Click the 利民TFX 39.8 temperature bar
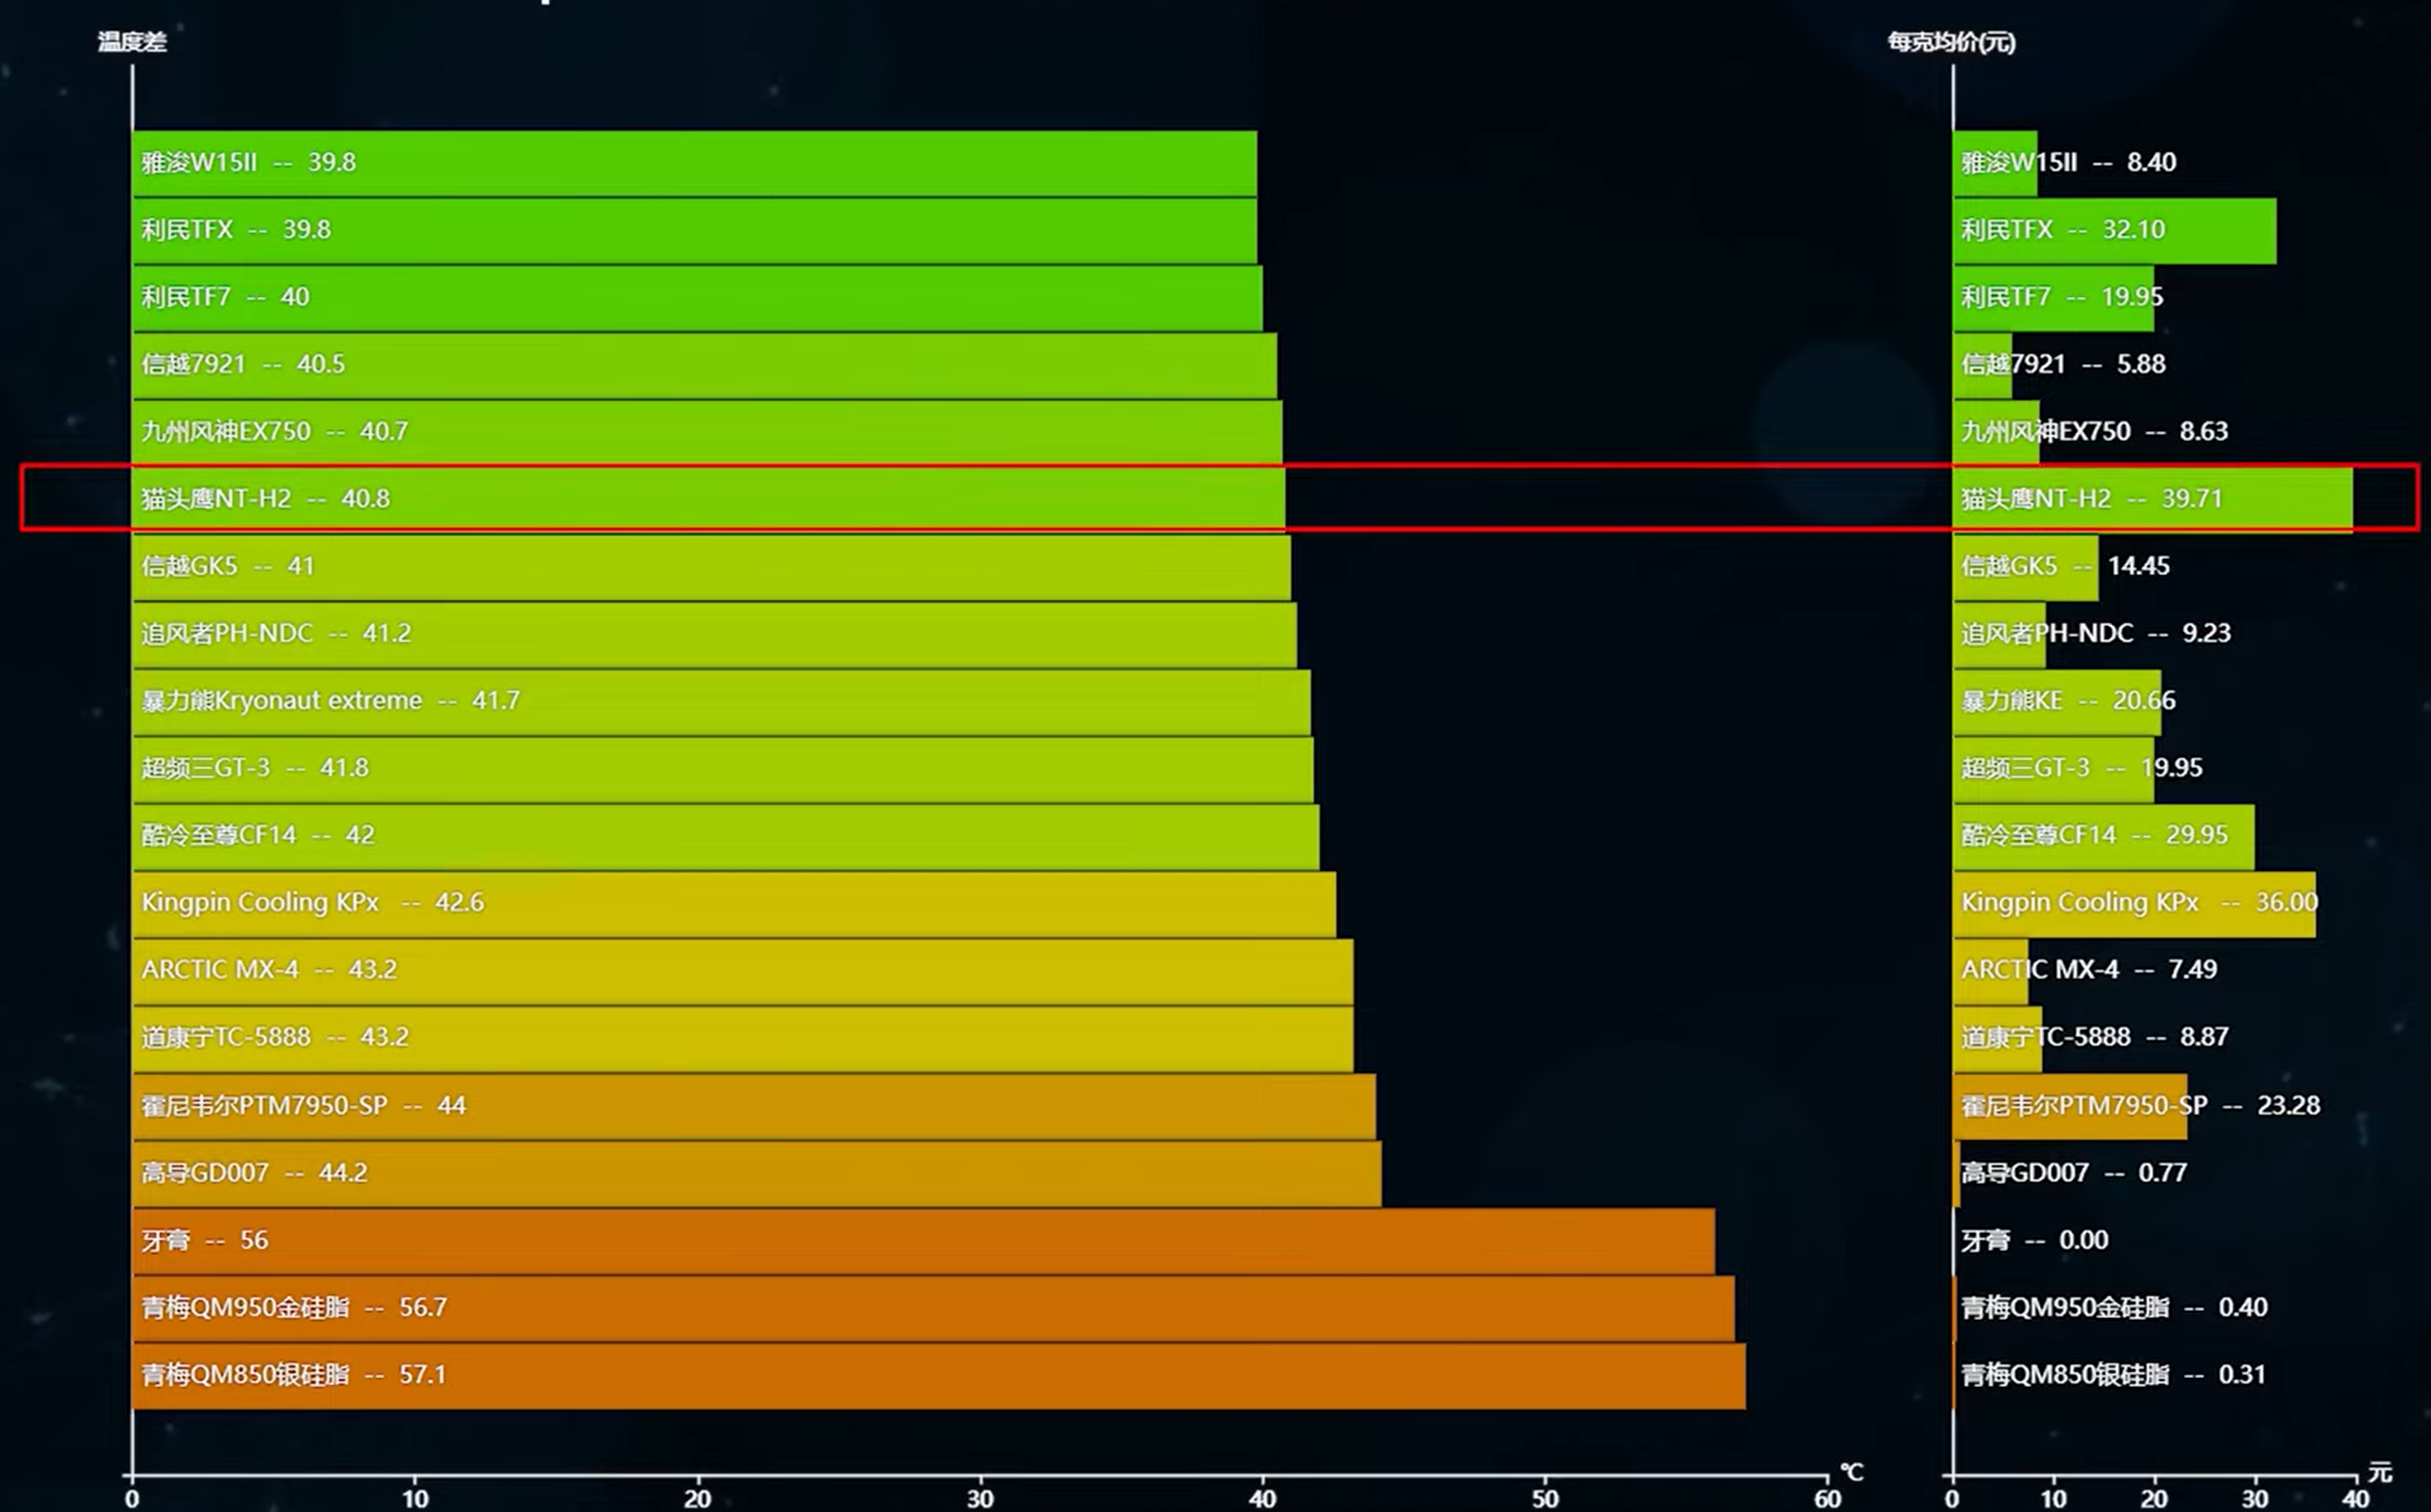This screenshot has width=2431, height=1512. click(x=694, y=230)
